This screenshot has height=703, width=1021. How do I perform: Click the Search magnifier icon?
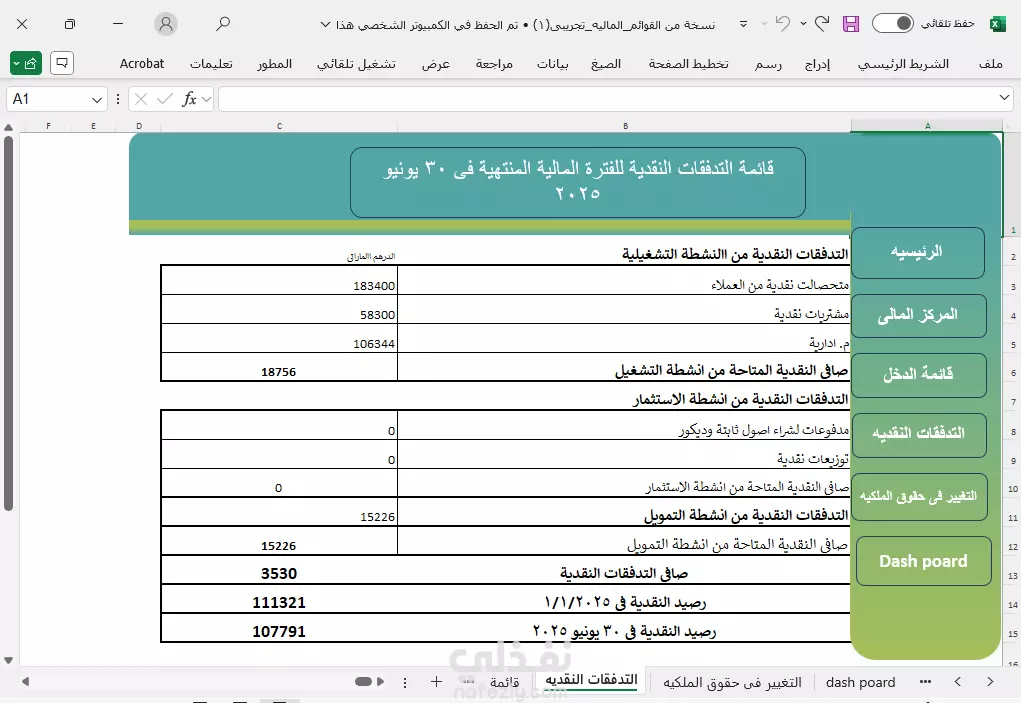223,24
